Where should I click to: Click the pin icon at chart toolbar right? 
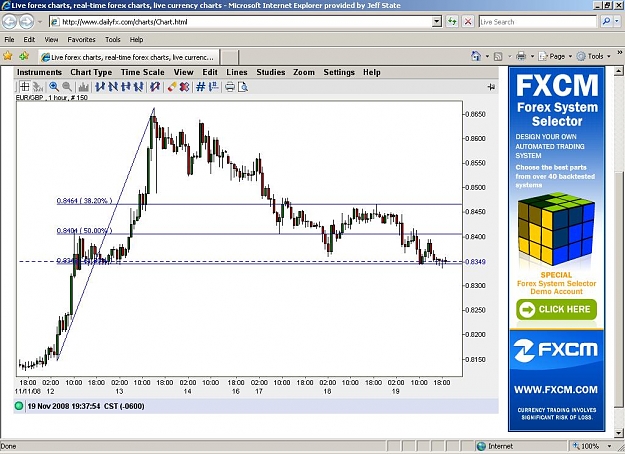491,86
